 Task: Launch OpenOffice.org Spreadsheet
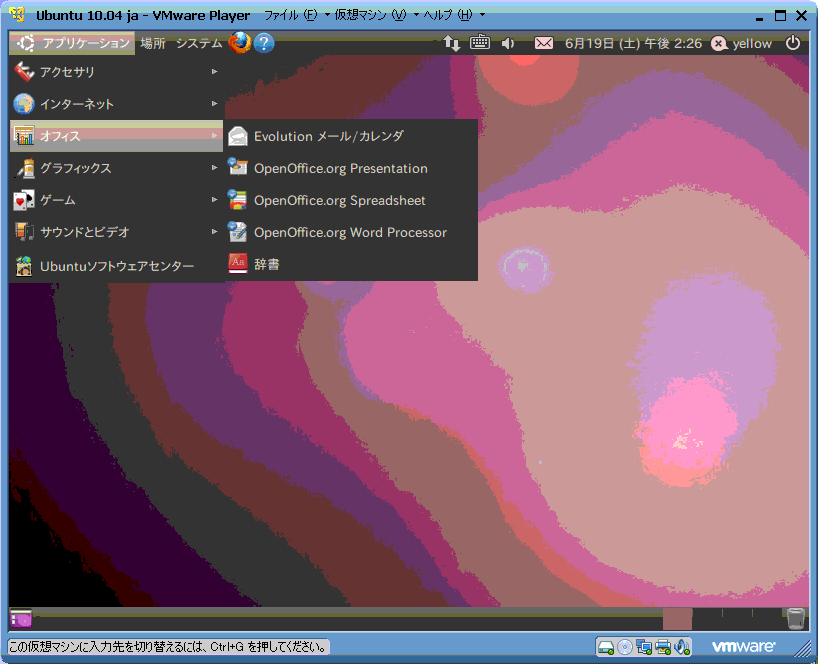click(352, 200)
